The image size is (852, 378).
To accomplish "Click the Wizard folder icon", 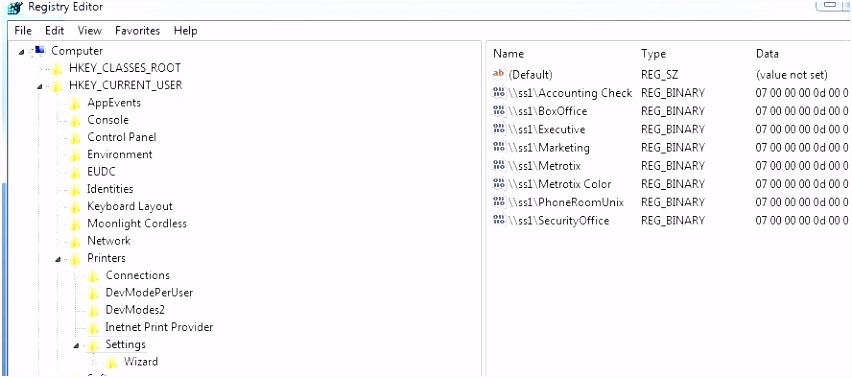I will click(x=112, y=362).
